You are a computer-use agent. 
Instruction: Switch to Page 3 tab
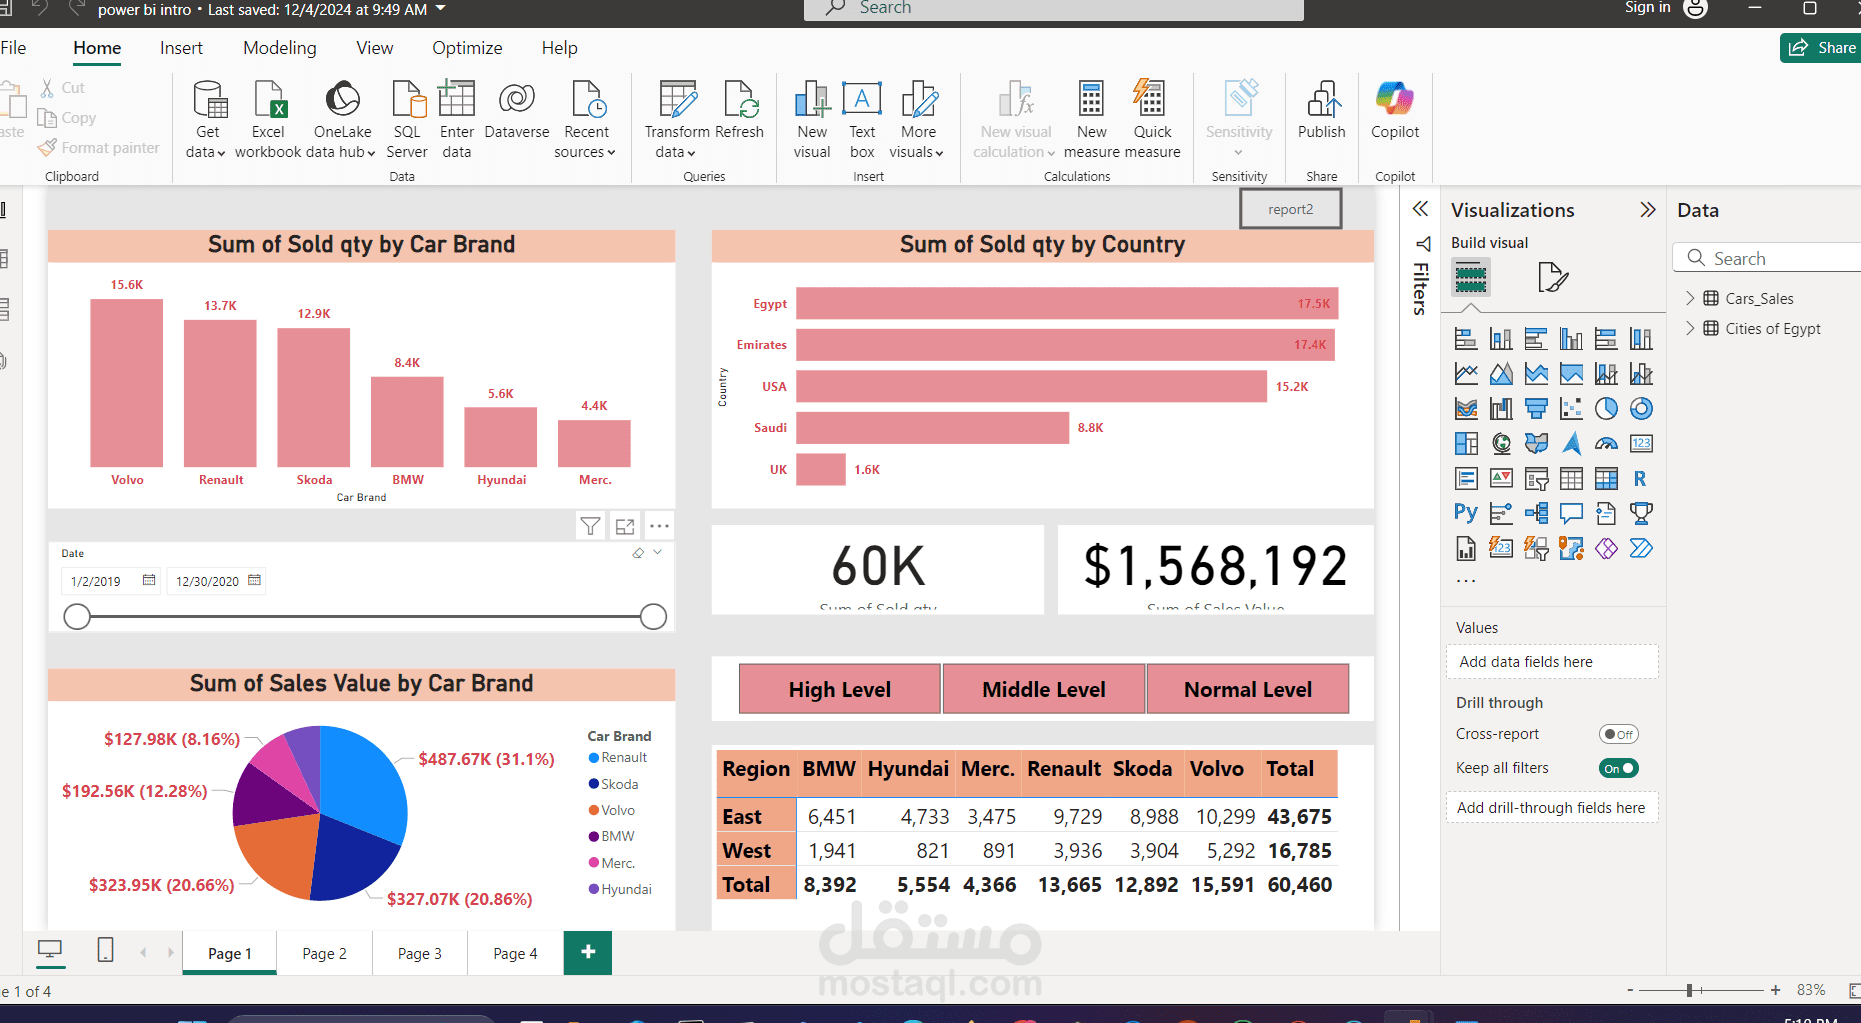(419, 953)
